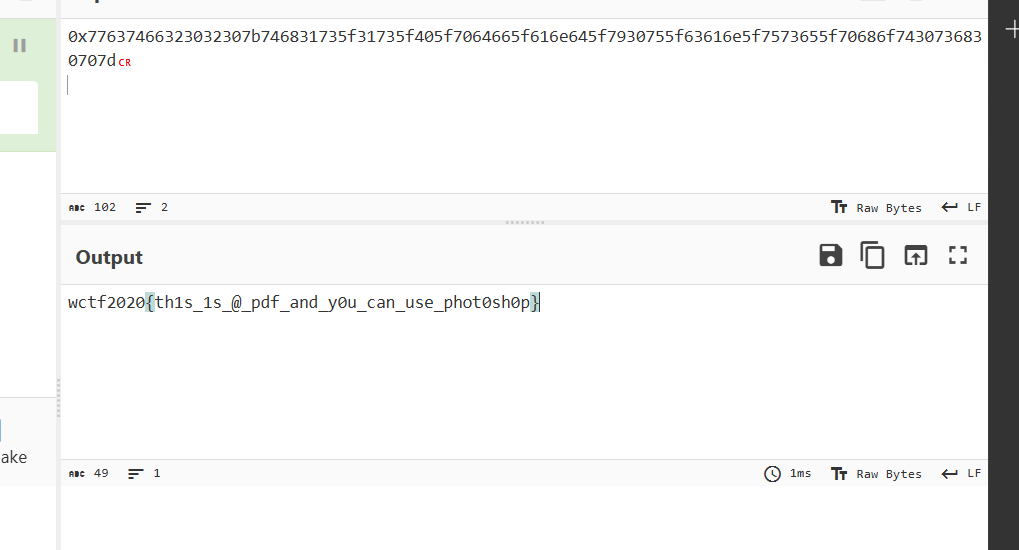
Task: Open input LF end-of-line selector
Action: 961,208
